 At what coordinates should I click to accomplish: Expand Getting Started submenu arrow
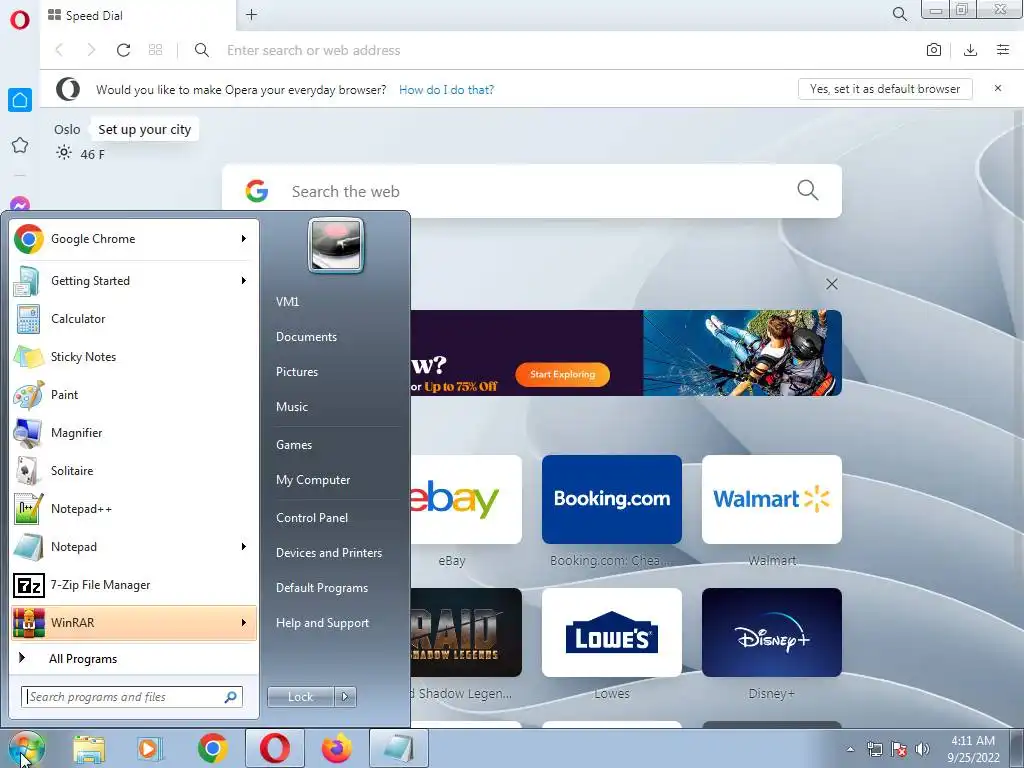coord(244,281)
